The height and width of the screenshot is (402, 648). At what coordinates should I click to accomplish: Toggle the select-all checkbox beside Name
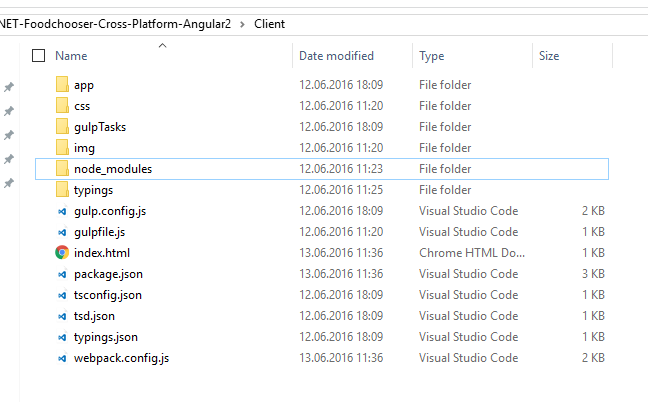click(x=38, y=55)
